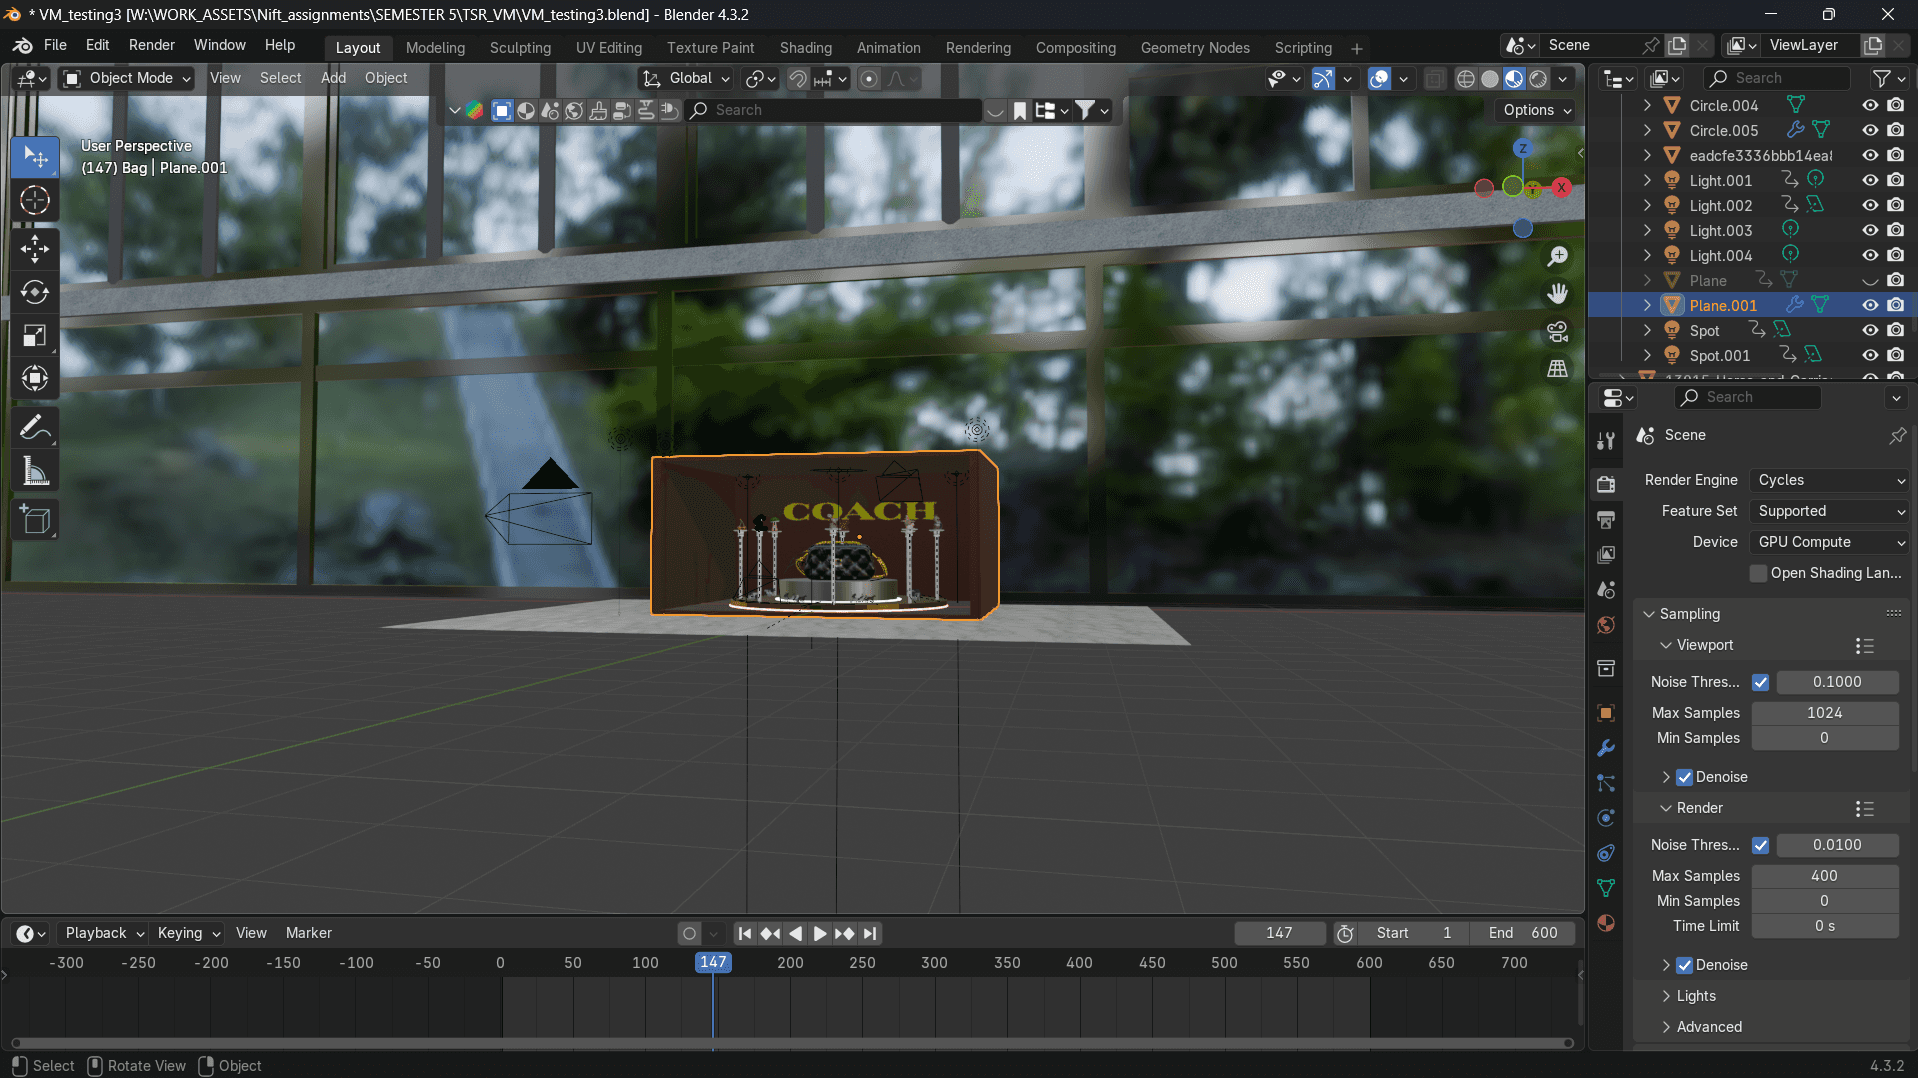Open the Physics properties tab icon
The image size is (1918, 1078).
tap(1606, 818)
